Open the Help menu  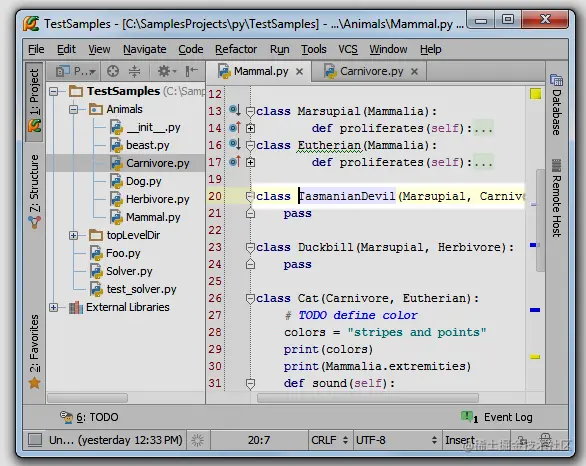click(x=430, y=49)
